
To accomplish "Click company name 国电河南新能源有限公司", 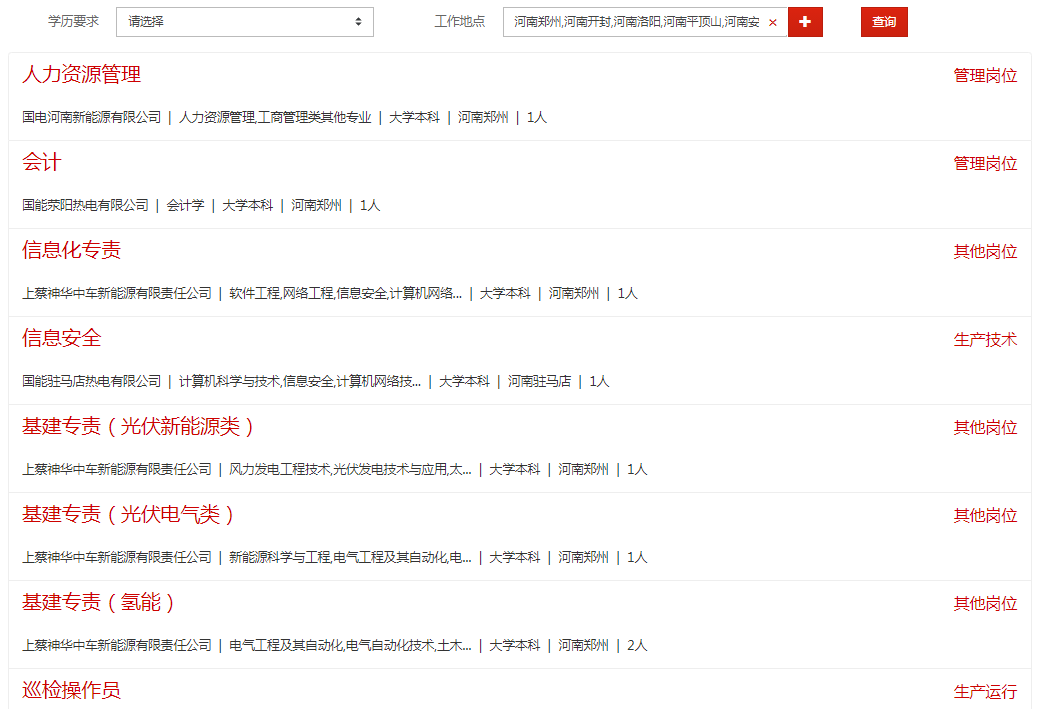I will click(x=91, y=118).
